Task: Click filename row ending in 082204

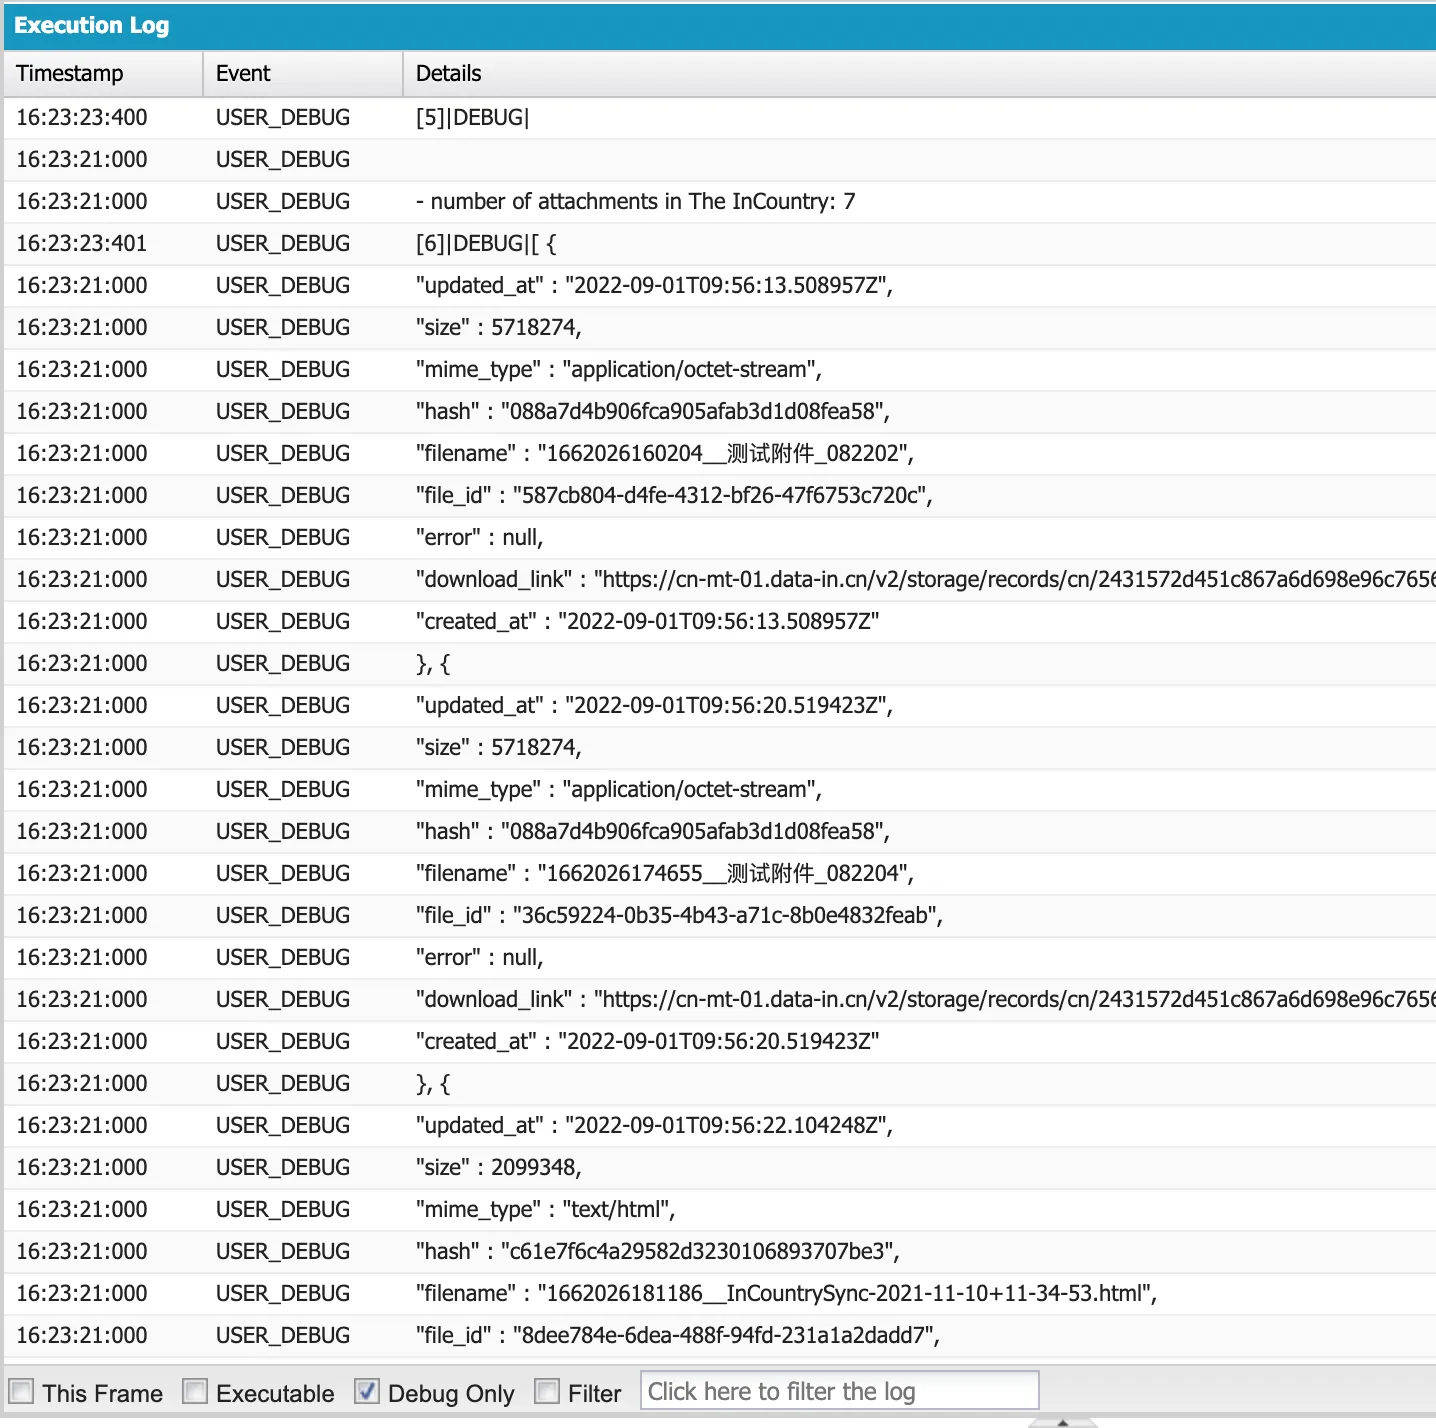Action: (x=664, y=873)
